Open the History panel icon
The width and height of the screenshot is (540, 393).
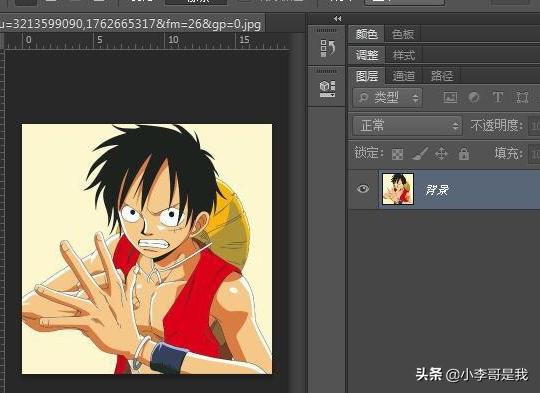(328, 48)
